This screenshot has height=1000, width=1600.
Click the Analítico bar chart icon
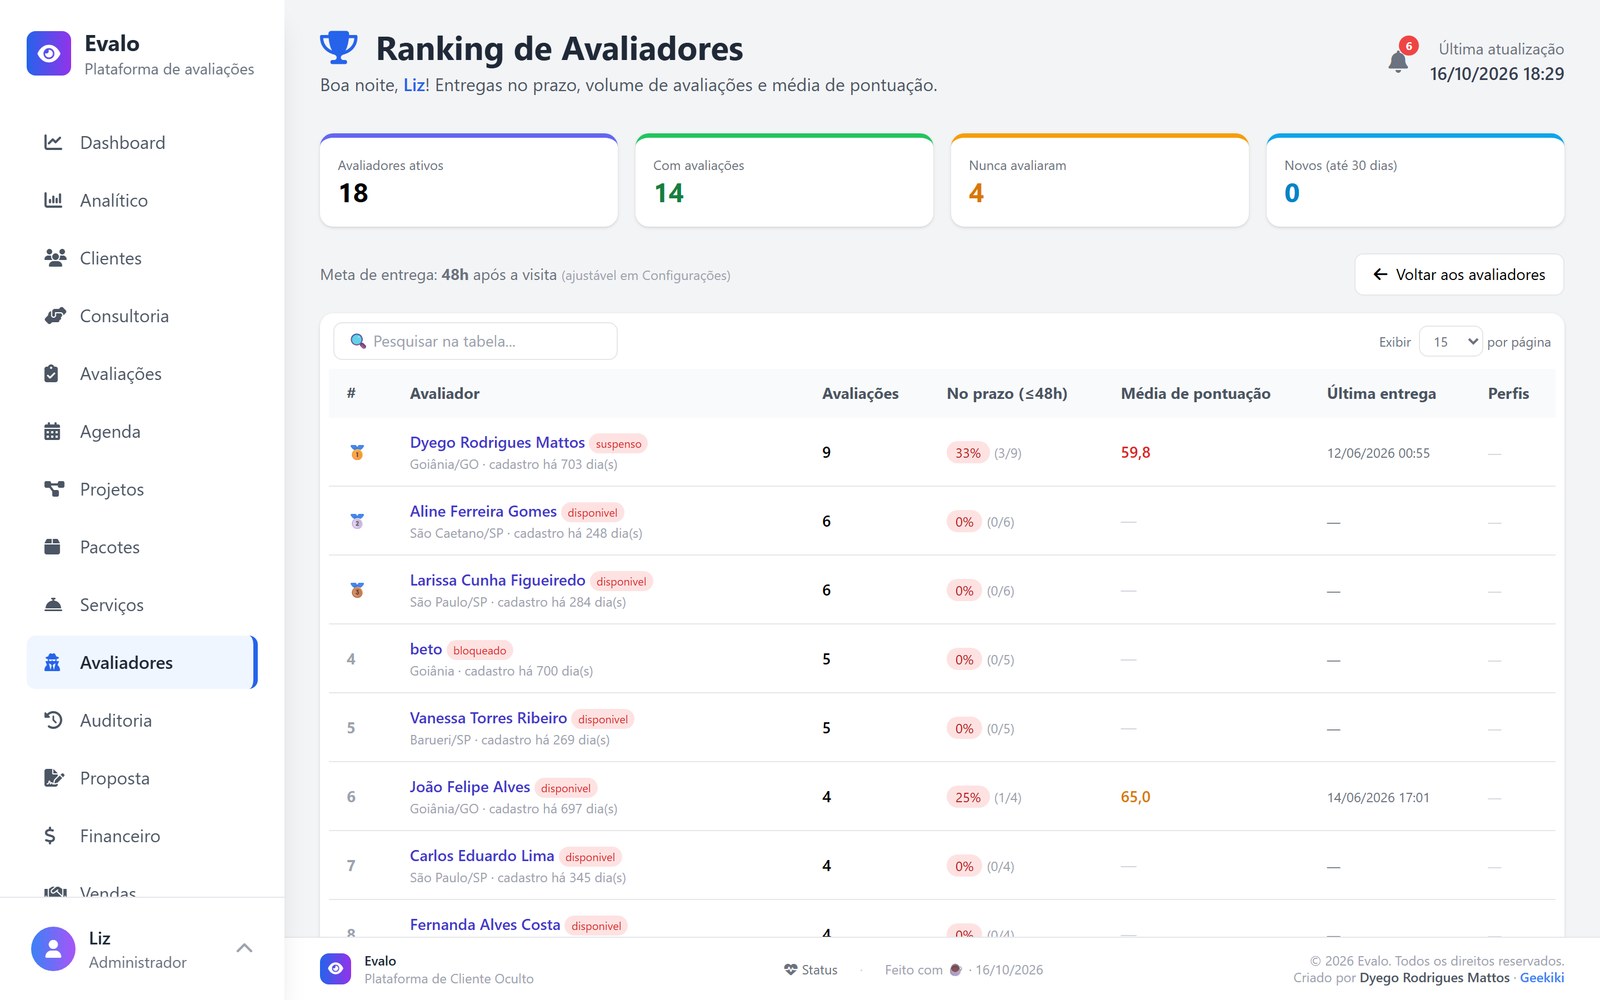(x=53, y=200)
